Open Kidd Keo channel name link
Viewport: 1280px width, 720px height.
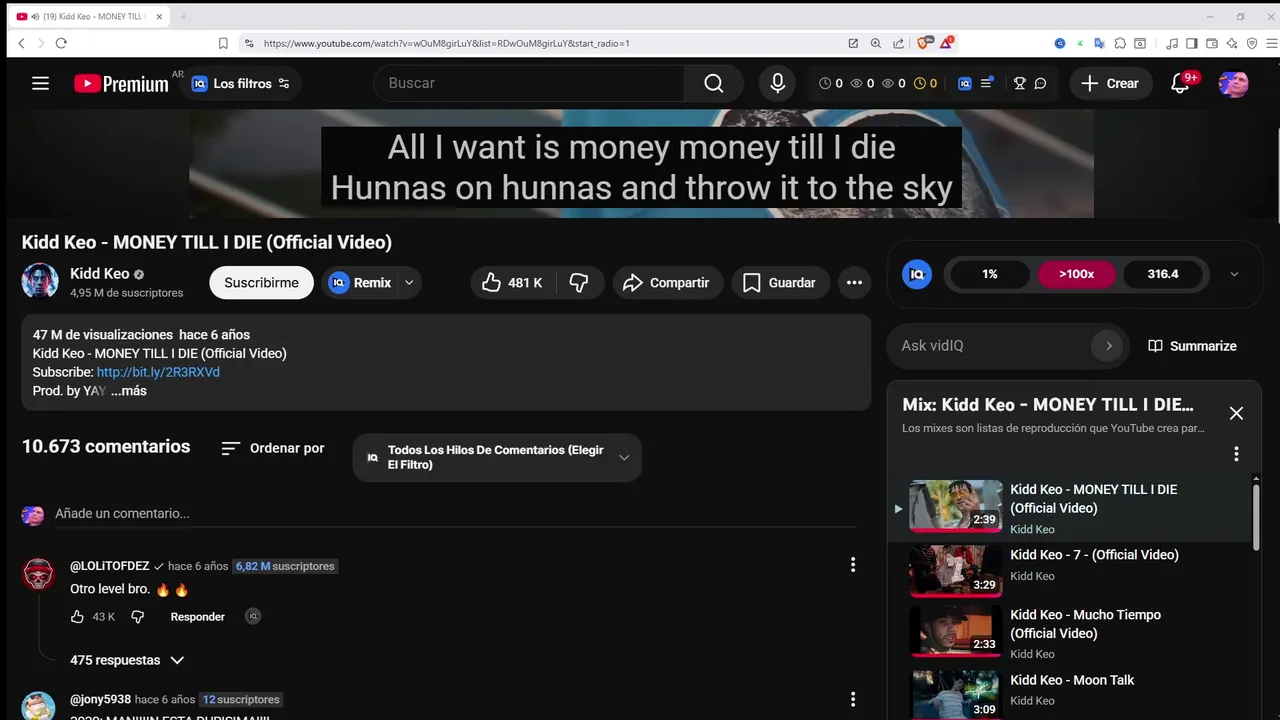99,274
